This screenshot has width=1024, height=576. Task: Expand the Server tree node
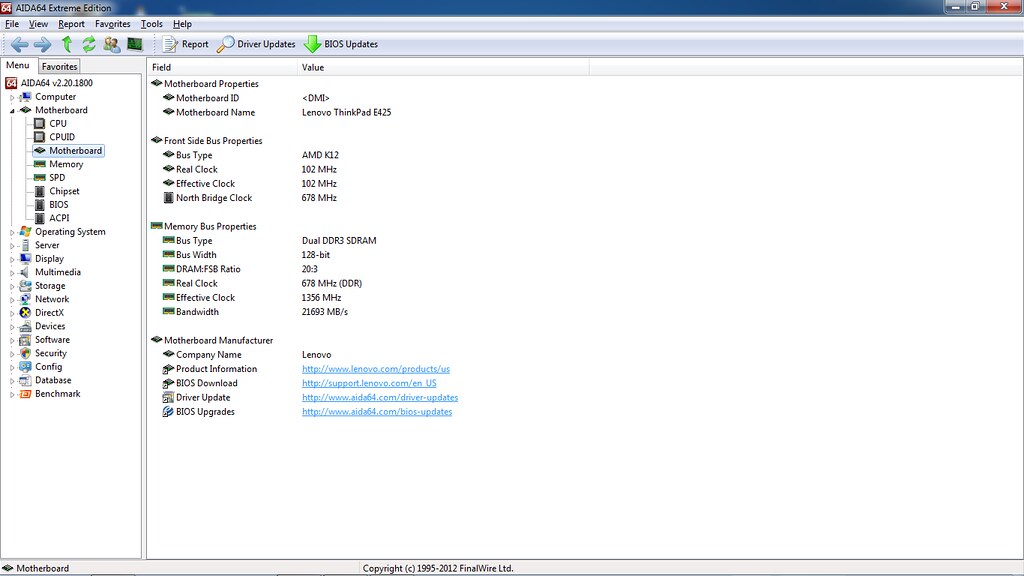[x=12, y=246]
